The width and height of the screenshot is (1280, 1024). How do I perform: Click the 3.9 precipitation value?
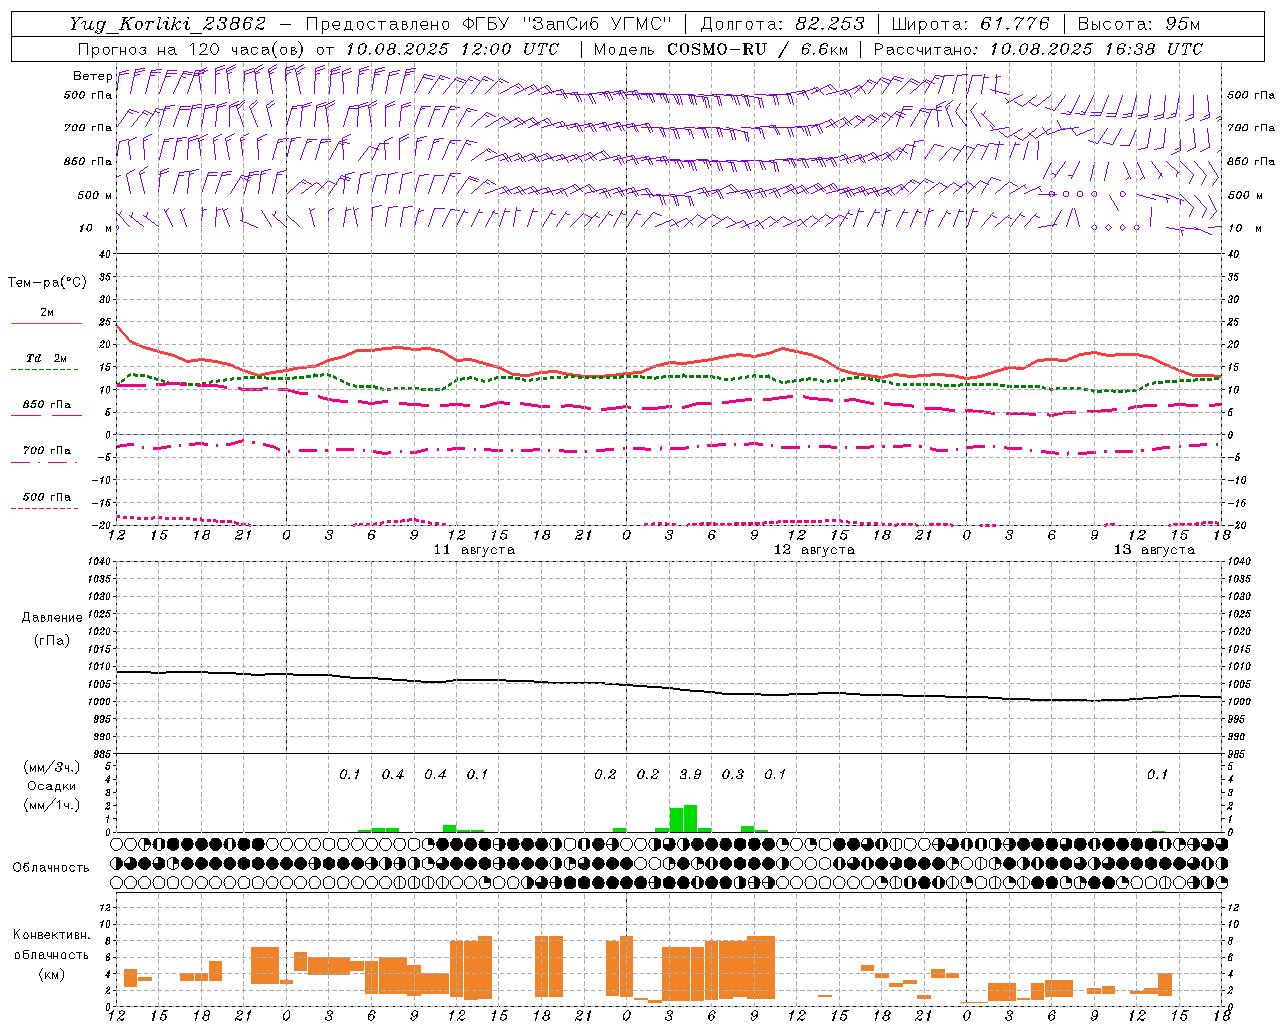pos(690,774)
